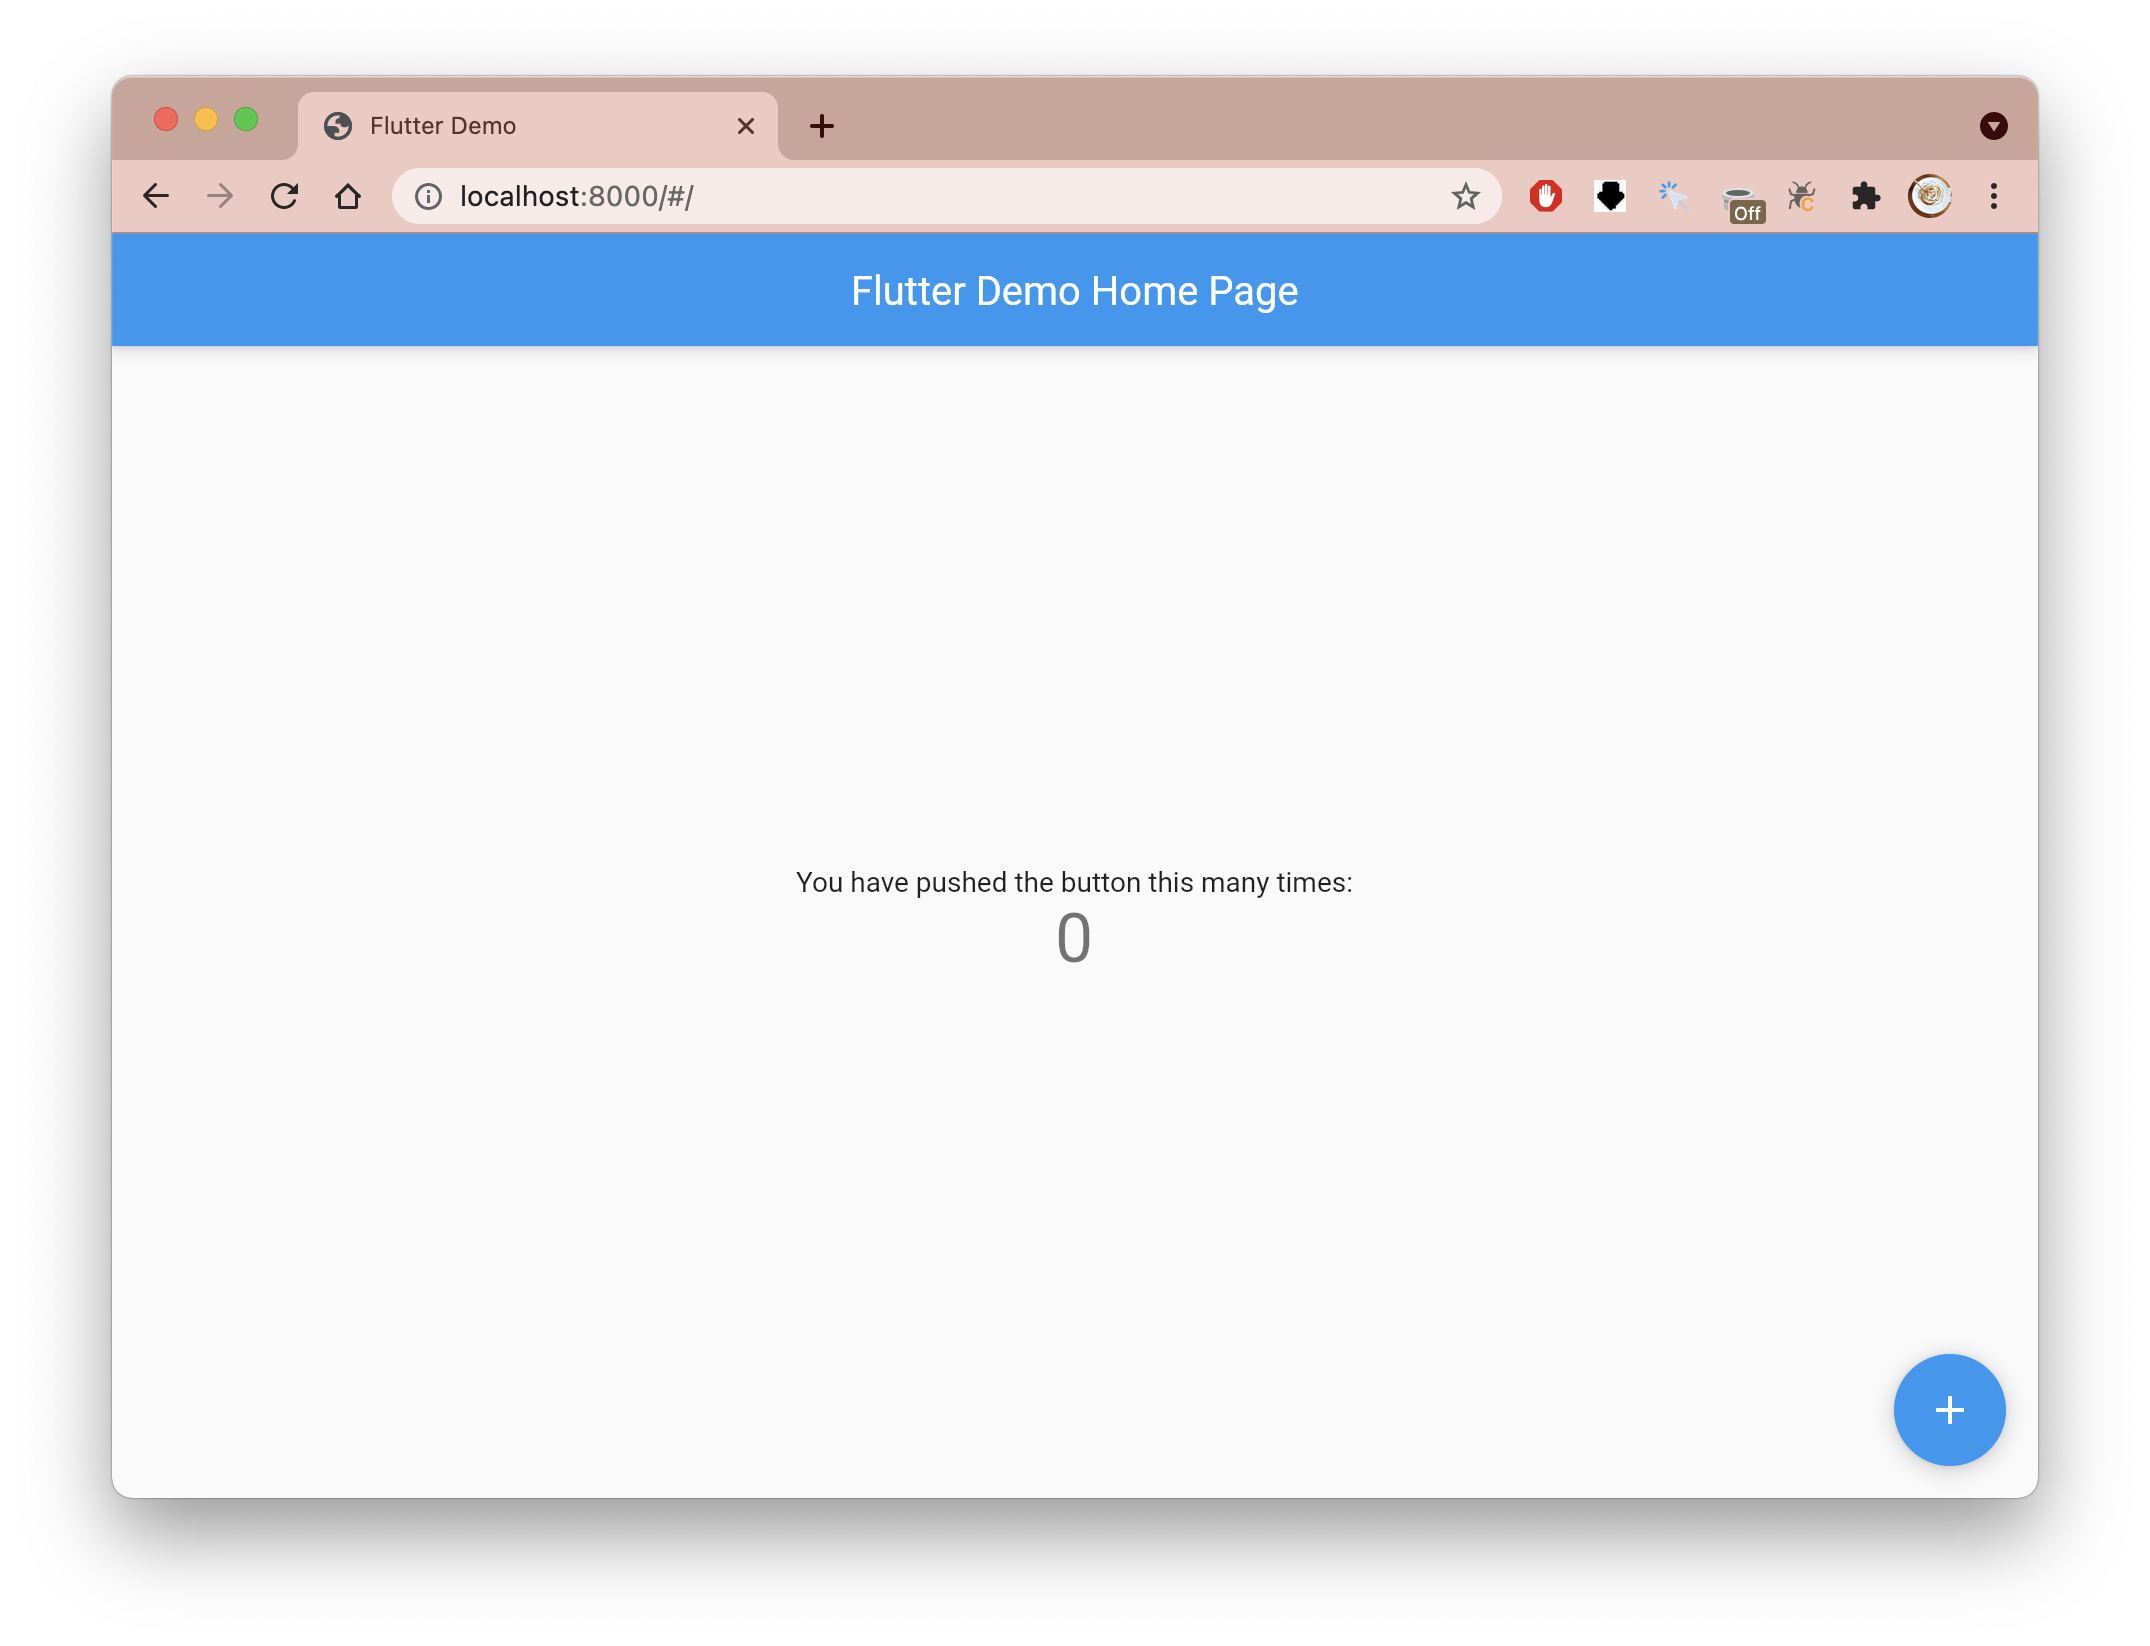Image resolution: width=2150 pixels, height=1646 pixels.
Task: Go to the browser home page
Action: (x=348, y=196)
